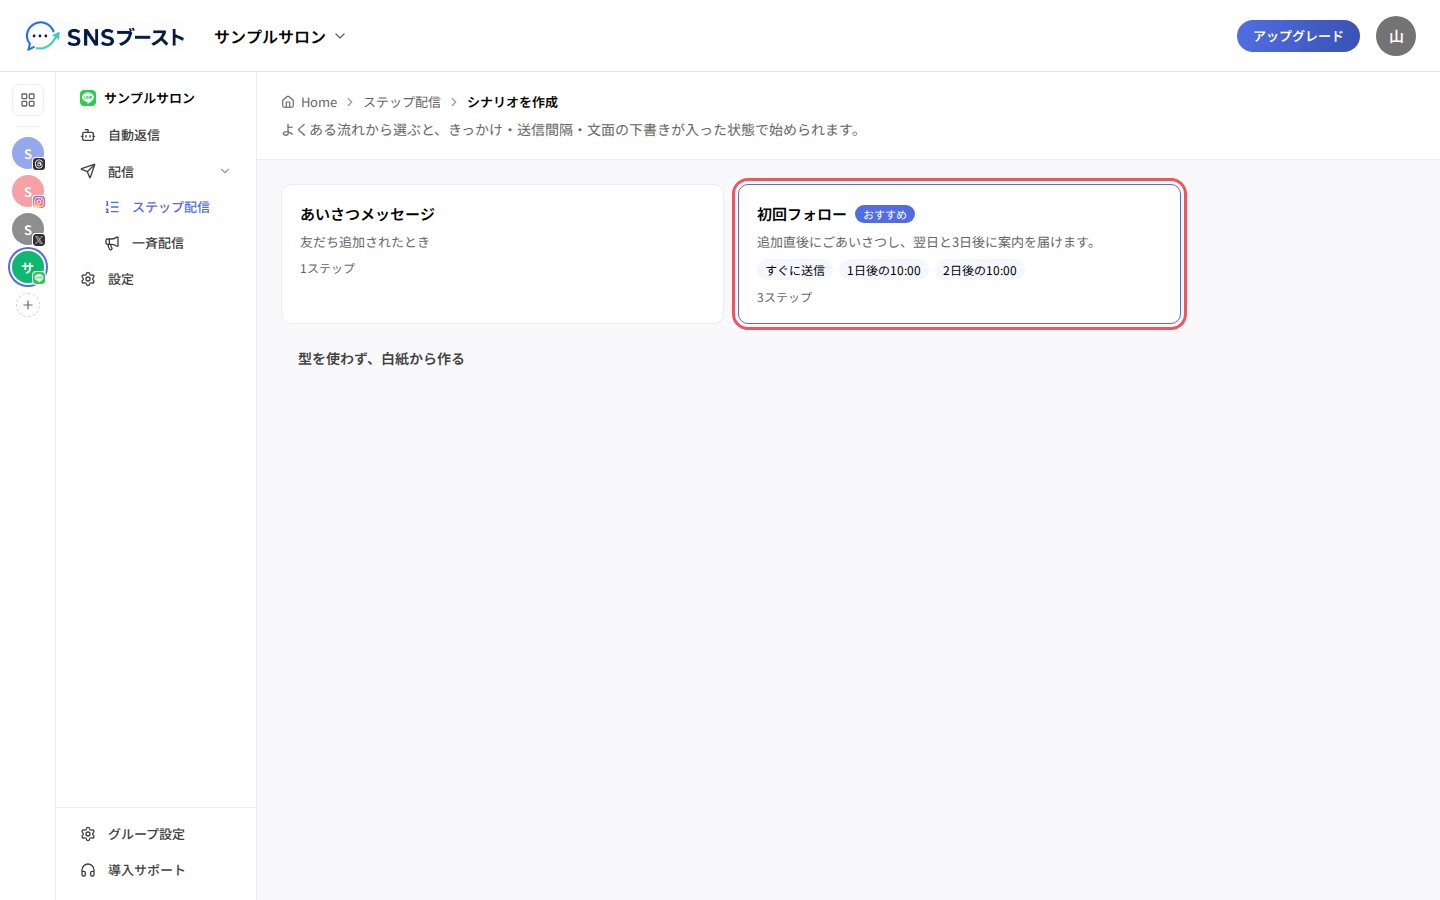
Task: Select the green LINE account avatar サ
Action: point(28,267)
